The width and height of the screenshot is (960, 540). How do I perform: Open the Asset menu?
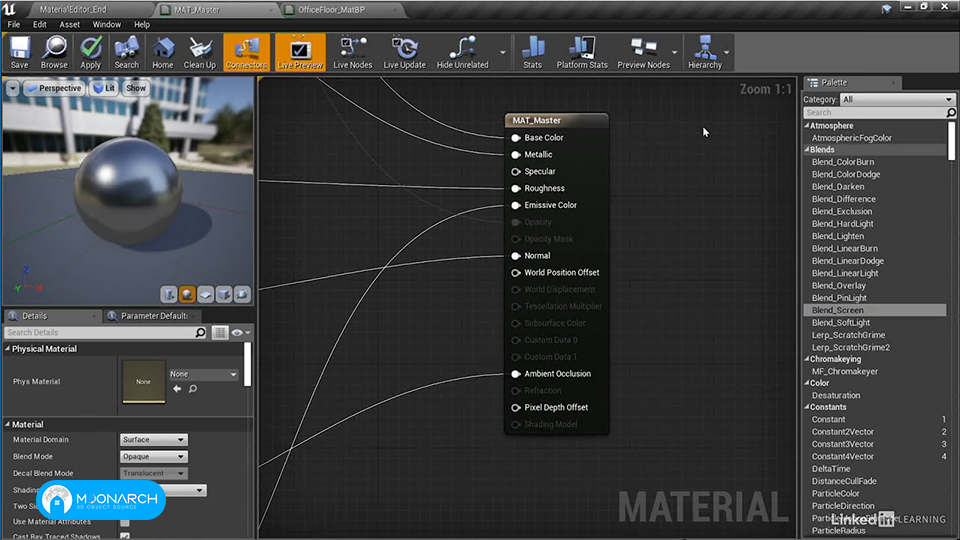(x=69, y=24)
